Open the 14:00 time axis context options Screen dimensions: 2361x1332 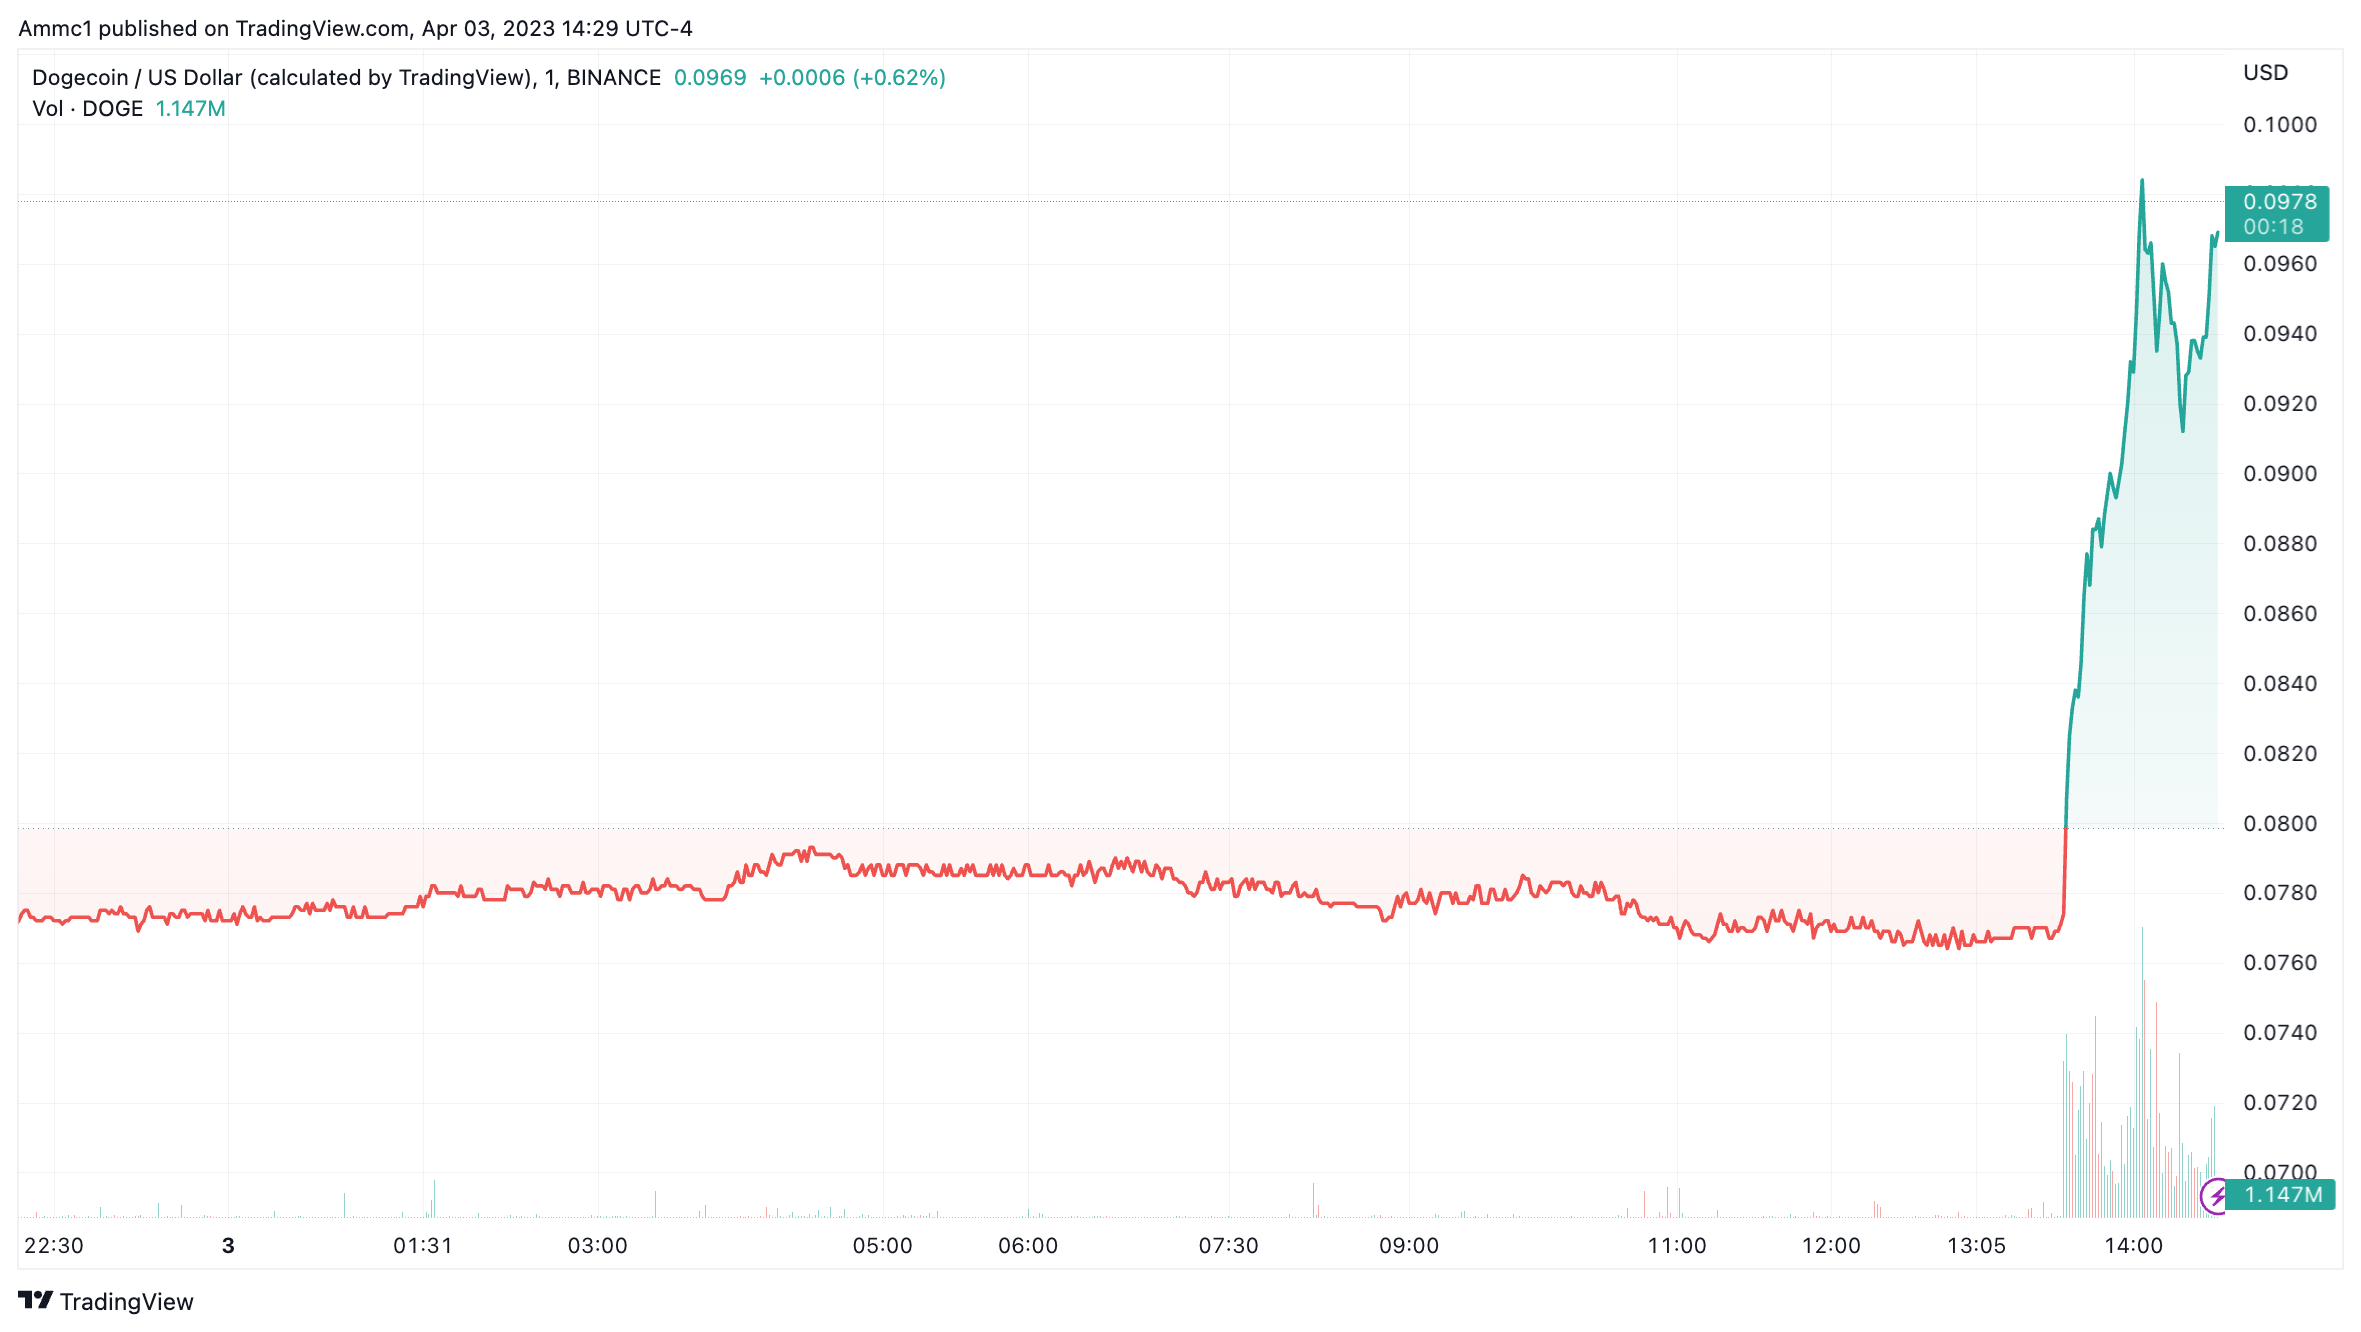click(2134, 1246)
